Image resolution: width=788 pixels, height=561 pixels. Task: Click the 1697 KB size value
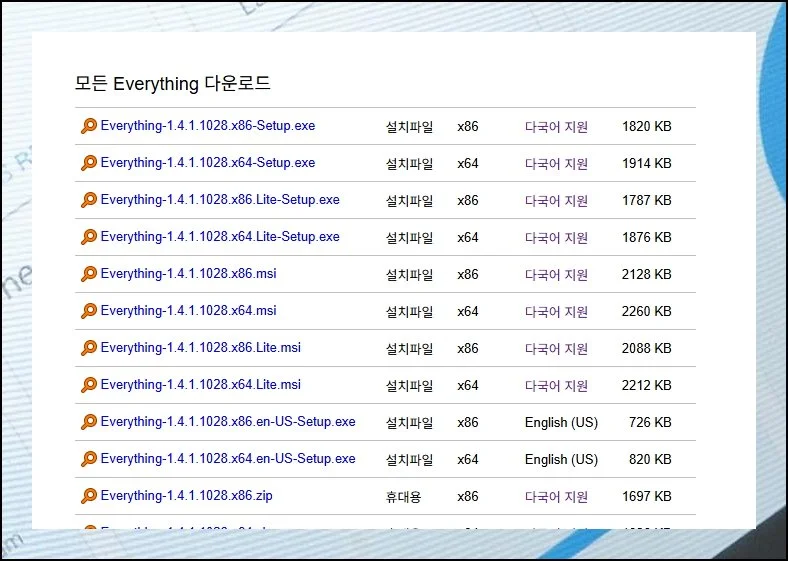point(647,497)
